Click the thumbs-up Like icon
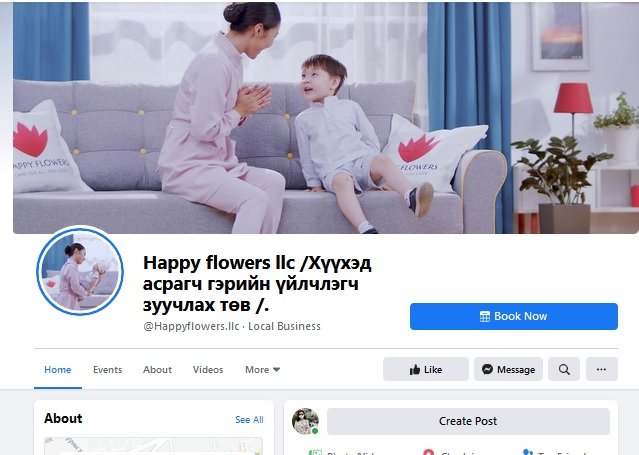Image resolution: width=639 pixels, height=455 pixels. [x=414, y=369]
